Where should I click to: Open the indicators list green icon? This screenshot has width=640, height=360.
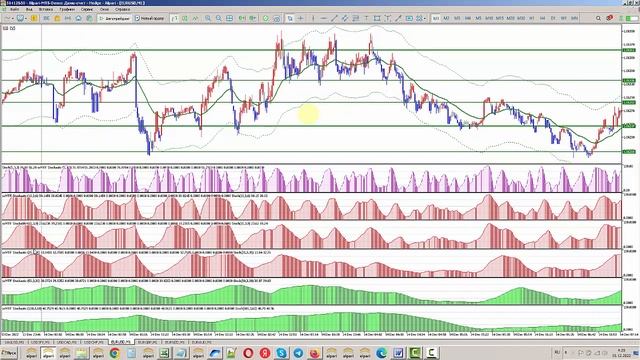[x=265, y=18]
